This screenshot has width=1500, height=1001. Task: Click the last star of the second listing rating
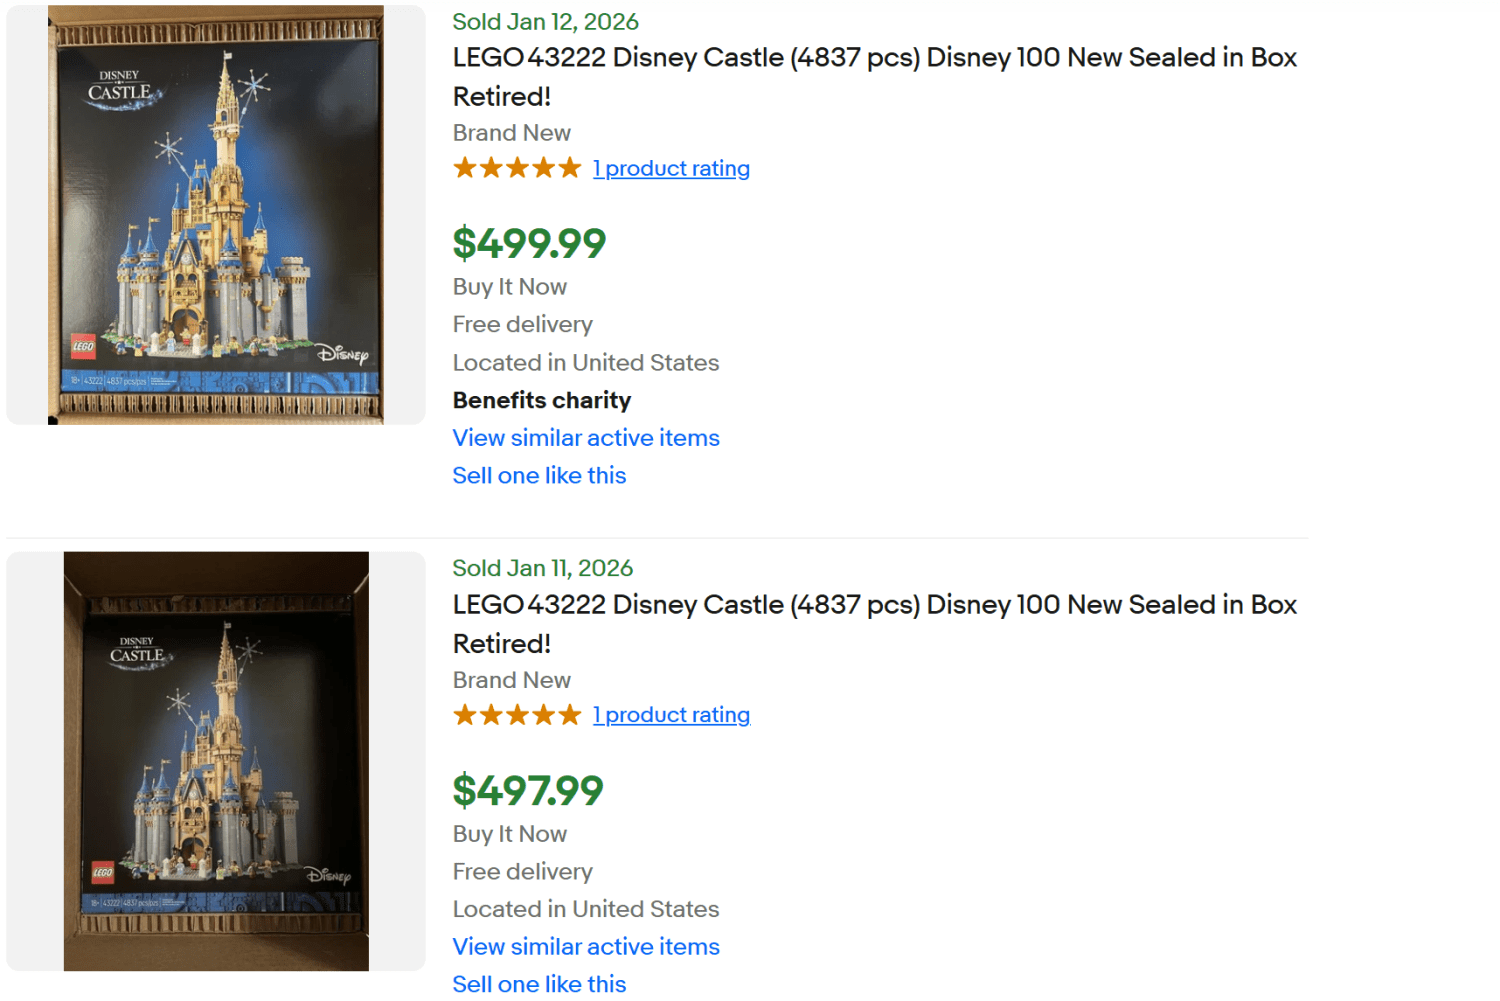pyautogui.click(x=570, y=714)
